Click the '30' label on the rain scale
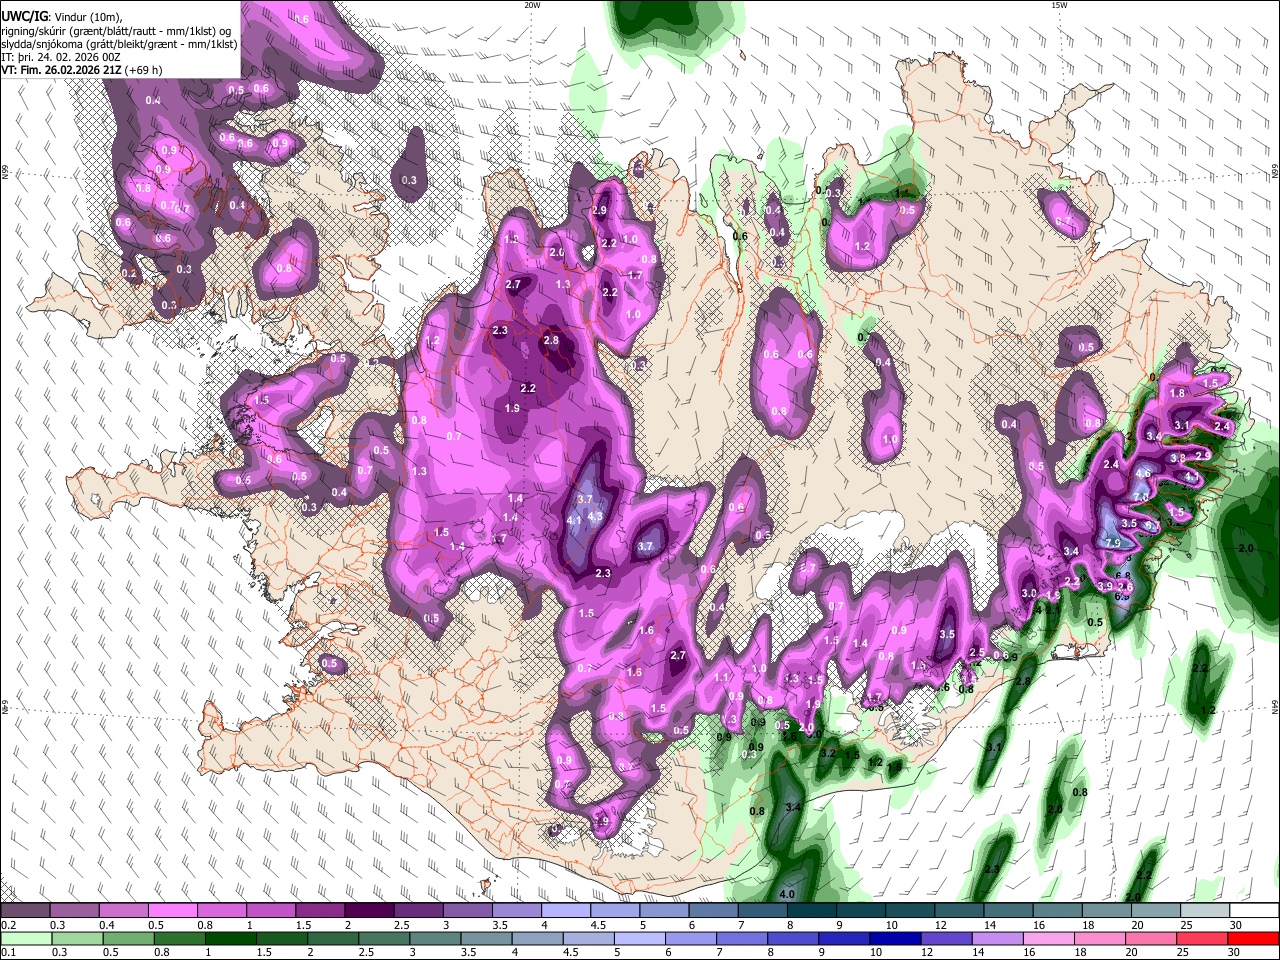1280x960 pixels. click(1234, 952)
